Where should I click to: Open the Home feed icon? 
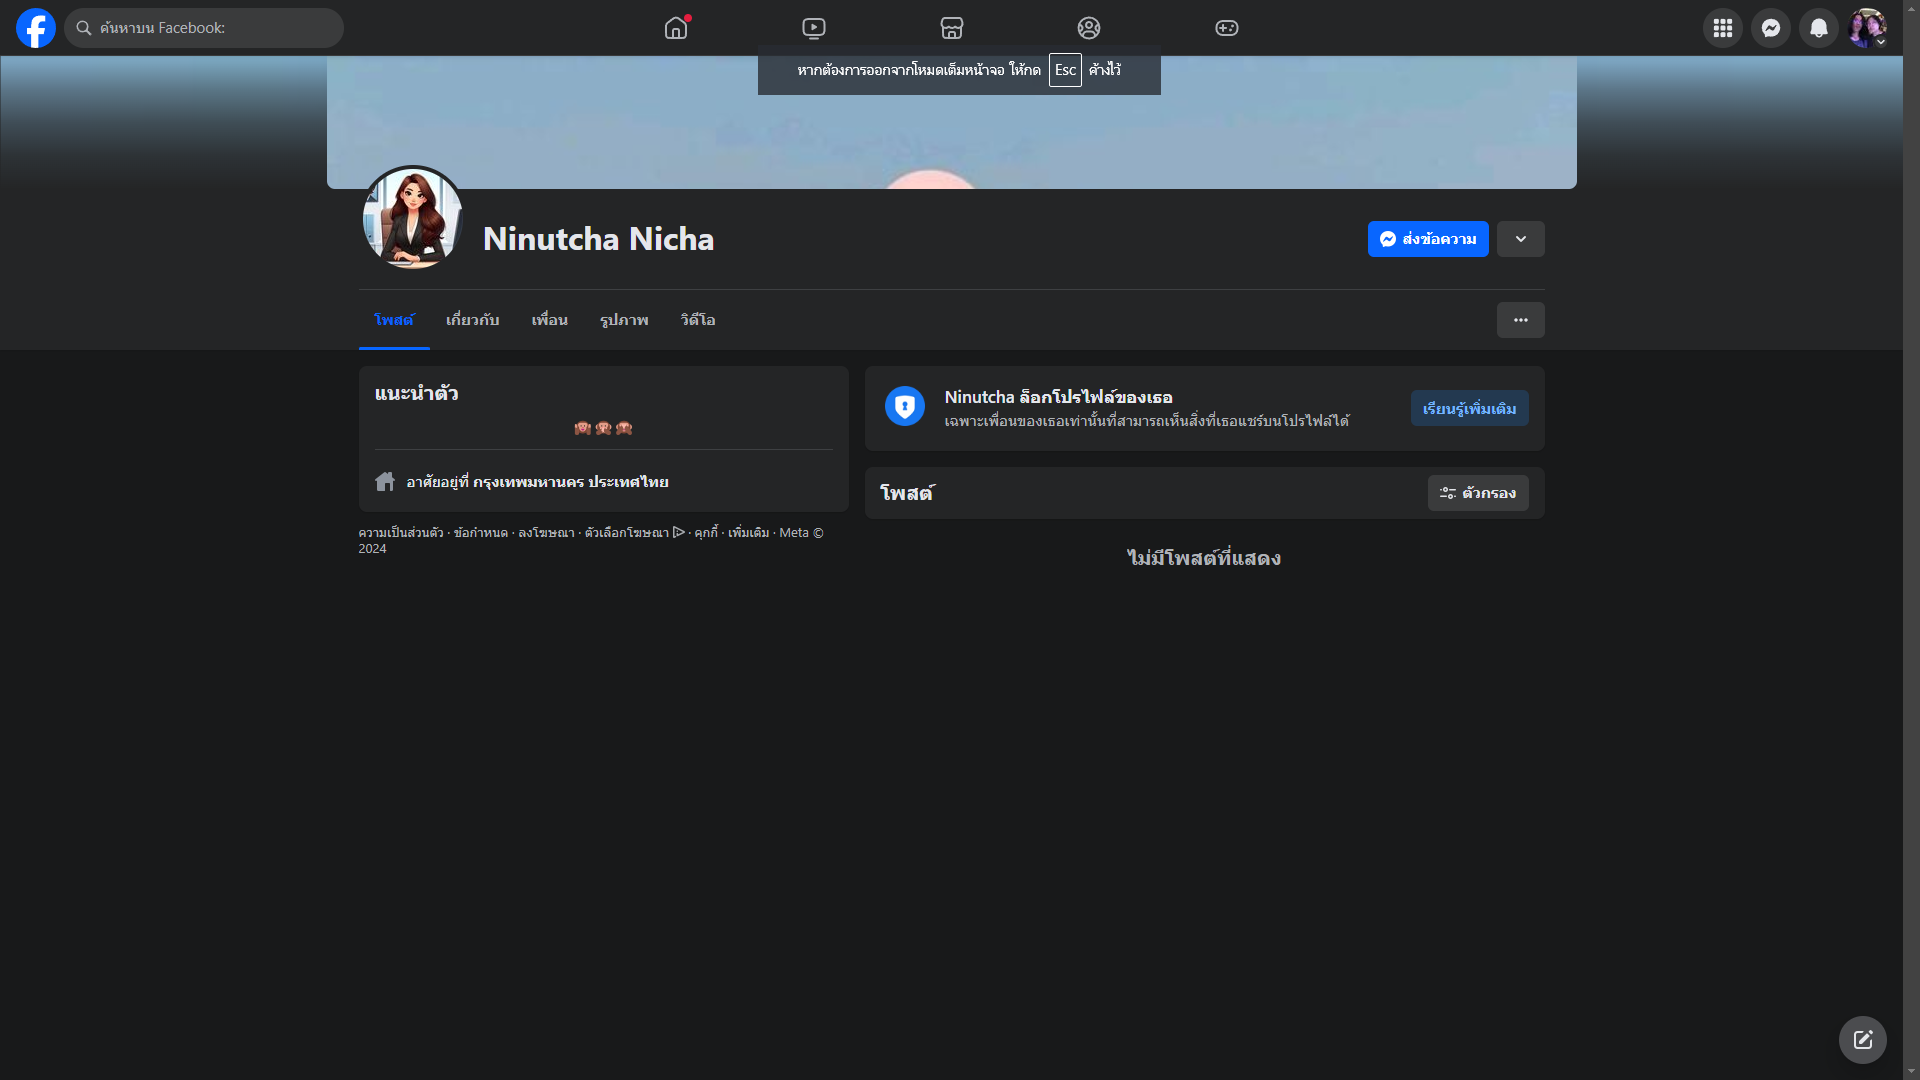click(x=676, y=28)
